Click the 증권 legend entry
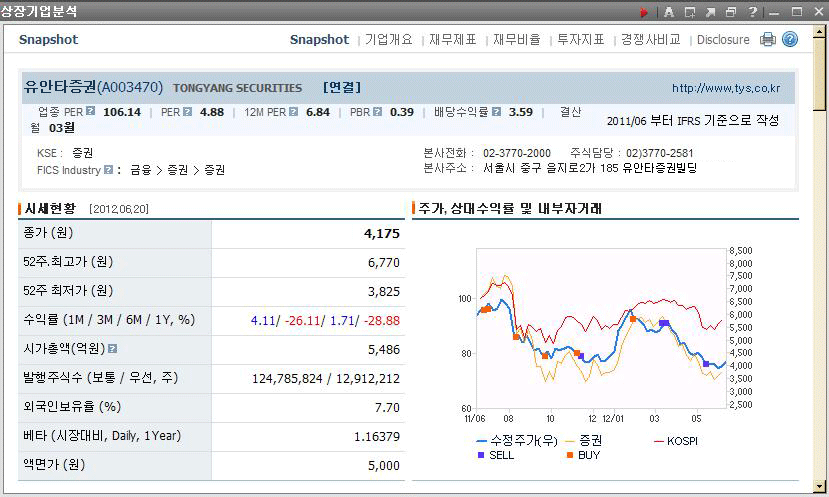Viewport: 829px width, 497px height. coord(584,440)
